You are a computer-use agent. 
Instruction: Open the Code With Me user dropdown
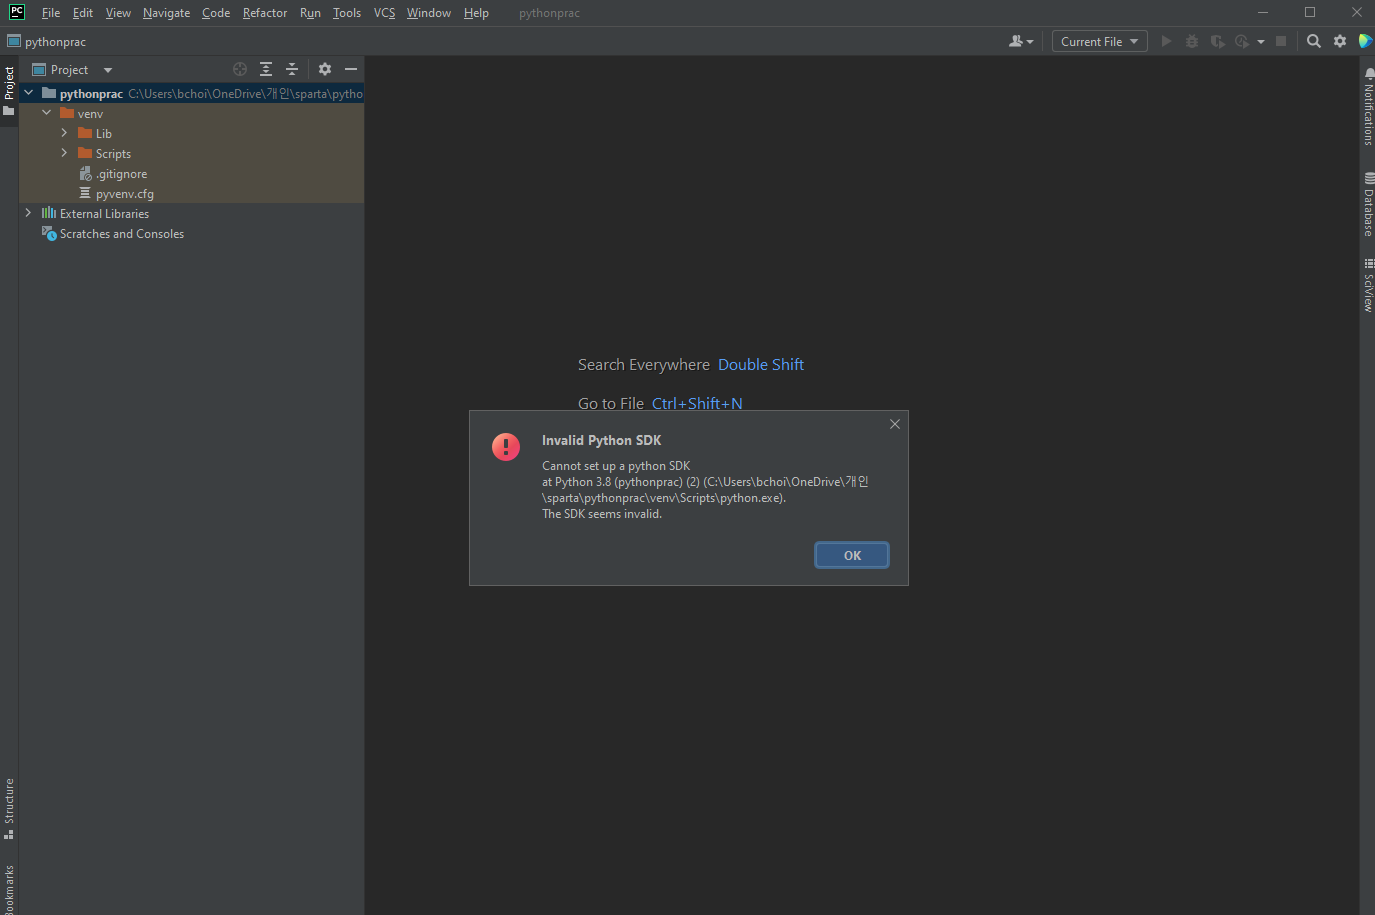point(1021,41)
